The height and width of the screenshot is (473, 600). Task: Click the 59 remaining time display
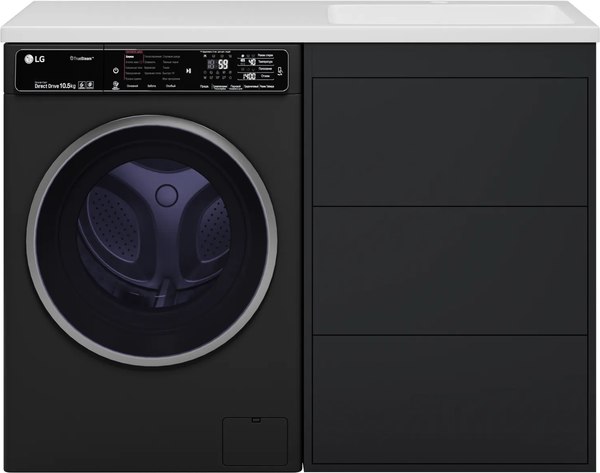click(222, 64)
